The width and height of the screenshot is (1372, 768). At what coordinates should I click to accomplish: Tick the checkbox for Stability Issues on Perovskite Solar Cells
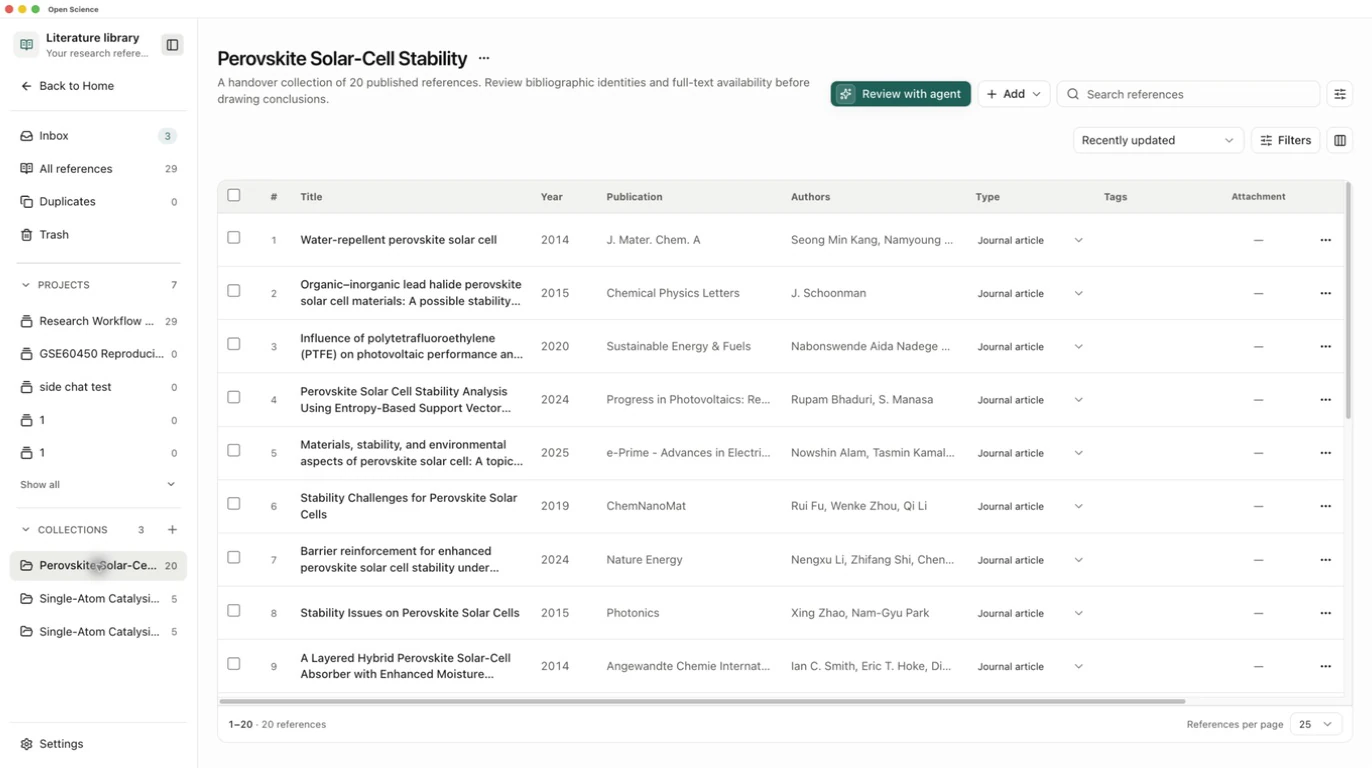point(234,611)
